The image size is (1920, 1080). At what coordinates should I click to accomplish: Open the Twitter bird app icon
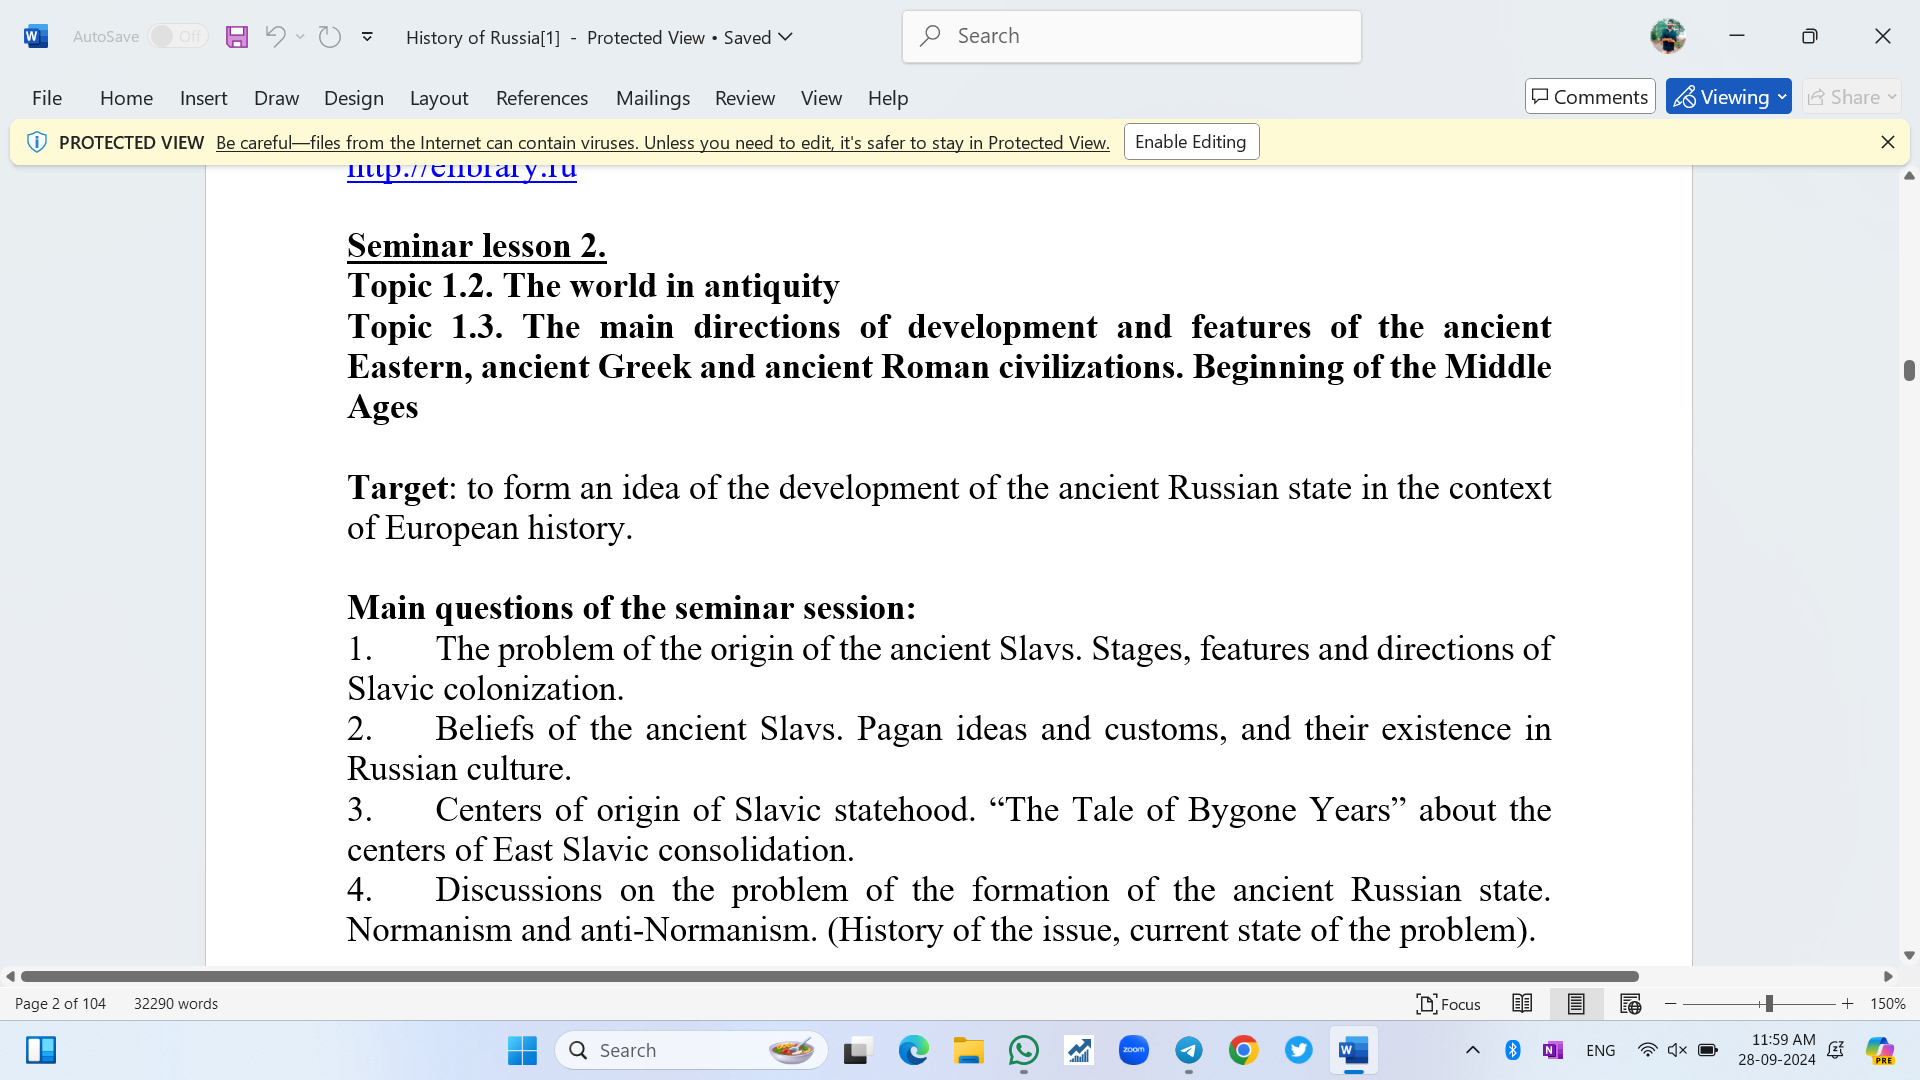tap(1298, 1050)
